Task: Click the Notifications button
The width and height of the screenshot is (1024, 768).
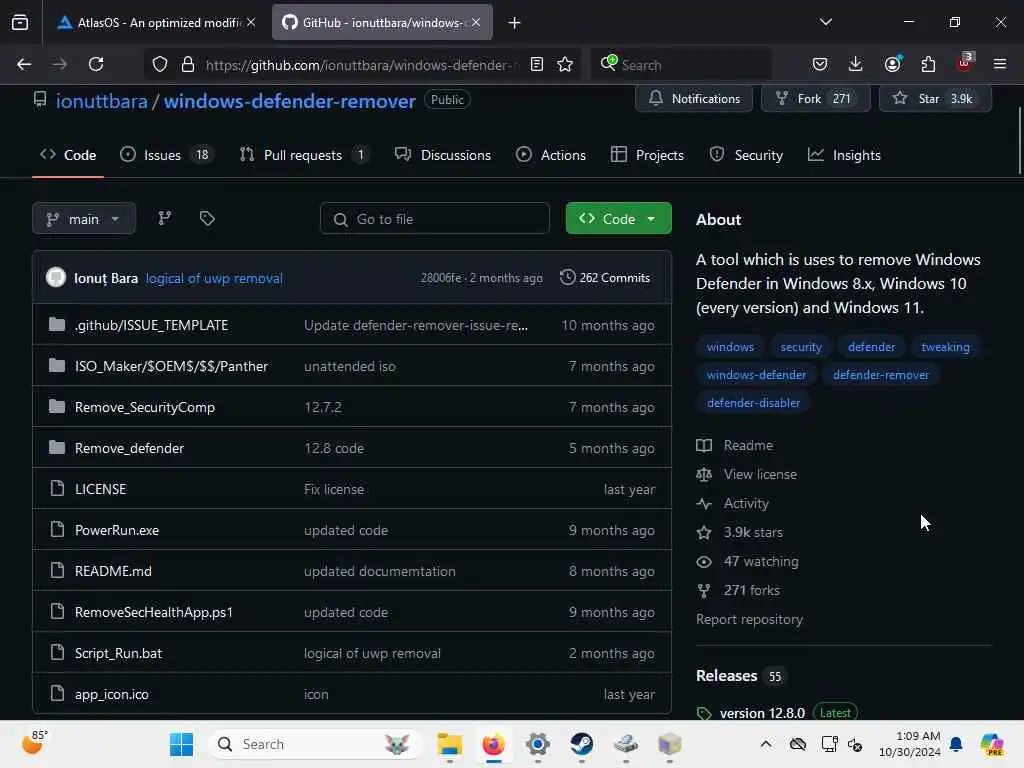Action: (x=694, y=99)
